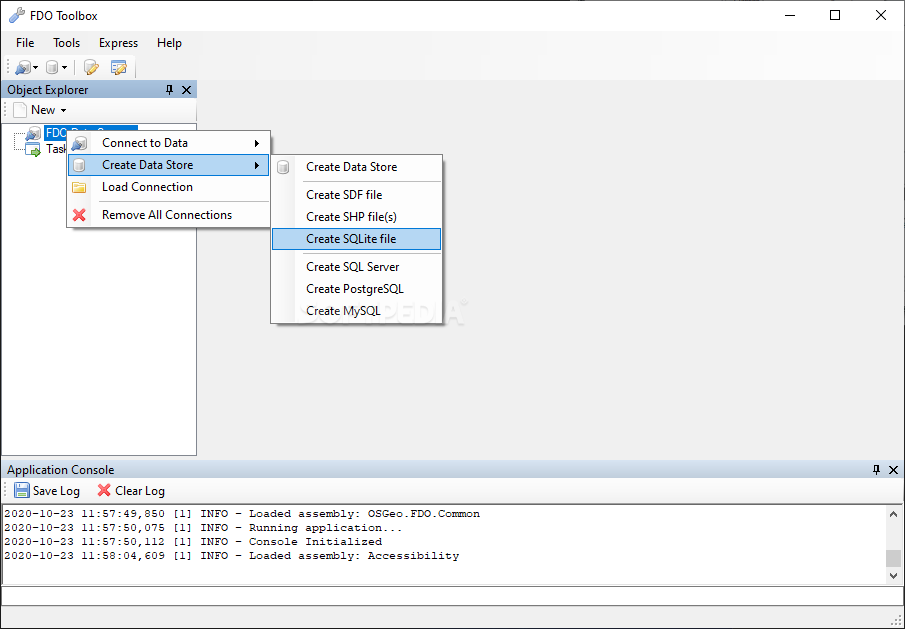Click the New document icon in Object Explorer
The height and width of the screenshot is (629, 905).
coord(20,110)
